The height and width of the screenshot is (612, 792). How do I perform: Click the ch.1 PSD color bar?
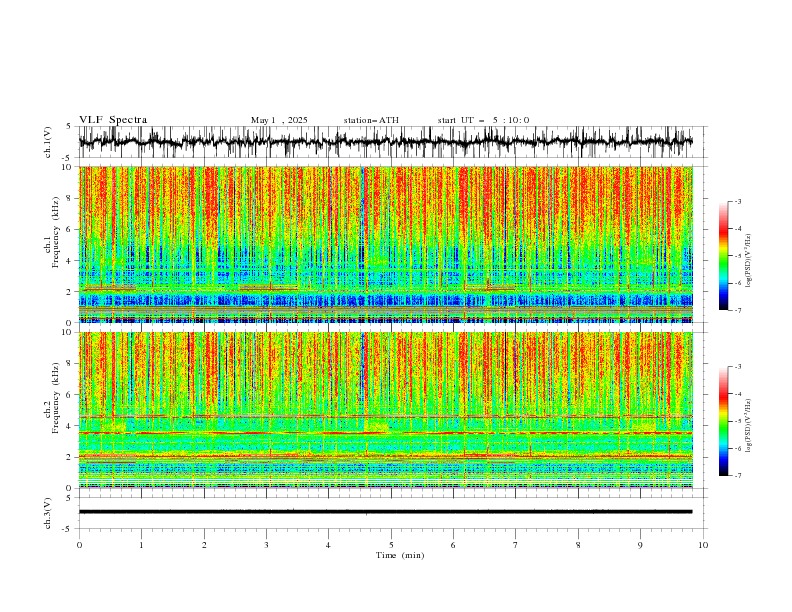click(x=723, y=256)
